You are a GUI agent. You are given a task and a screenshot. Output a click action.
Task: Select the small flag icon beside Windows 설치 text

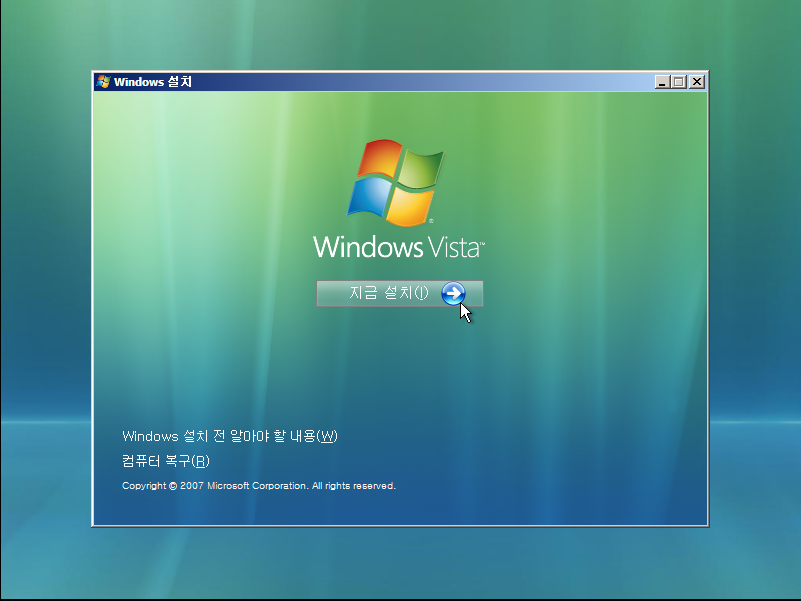pyautogui.click(x=103, y=82)
